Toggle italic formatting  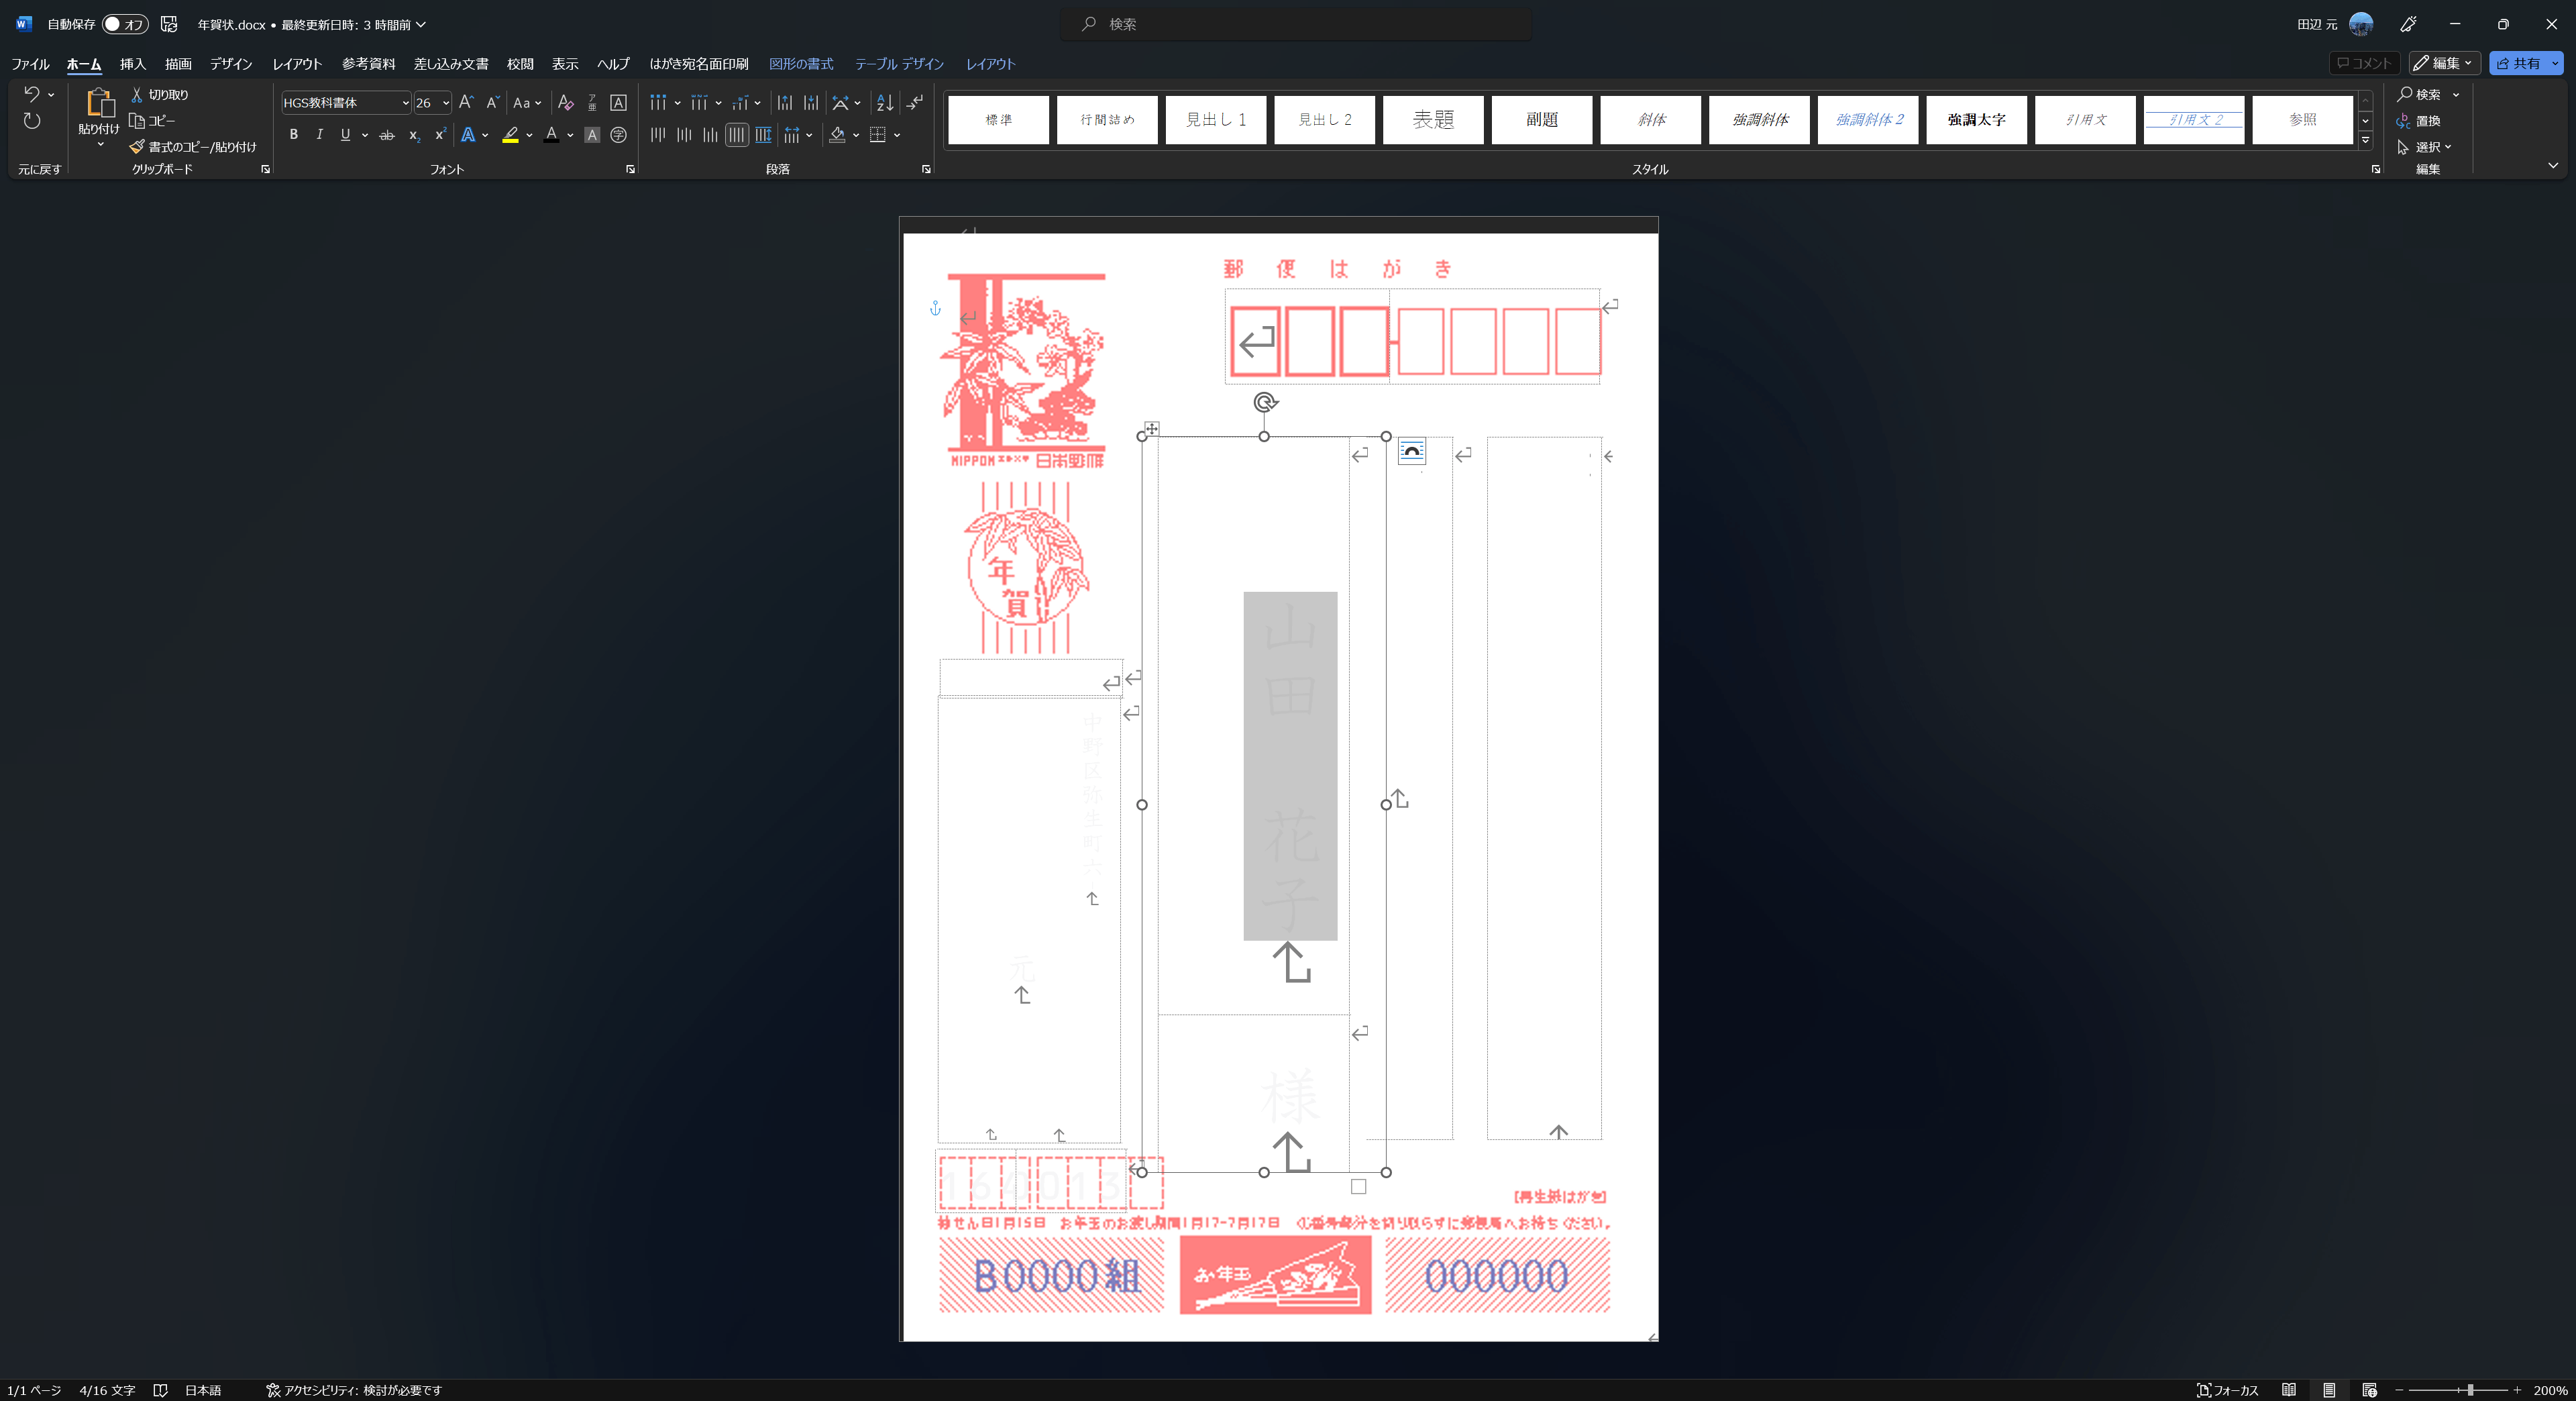point(319,135)
